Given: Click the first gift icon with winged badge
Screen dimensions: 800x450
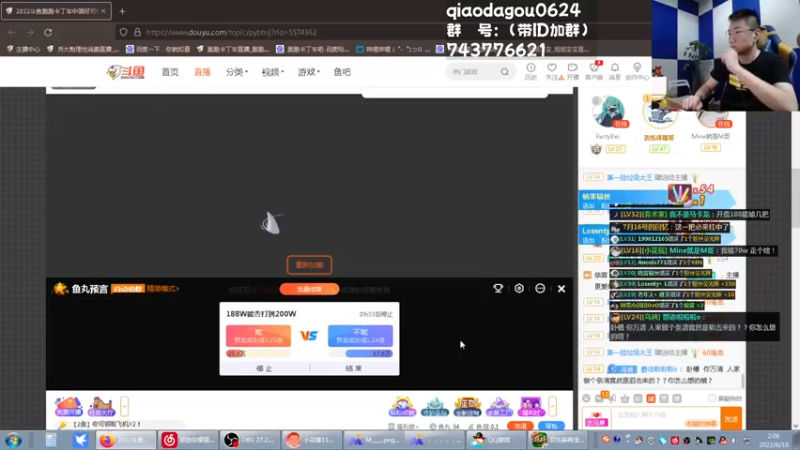Looking at the screenshot, I should (x=402, y=406).
